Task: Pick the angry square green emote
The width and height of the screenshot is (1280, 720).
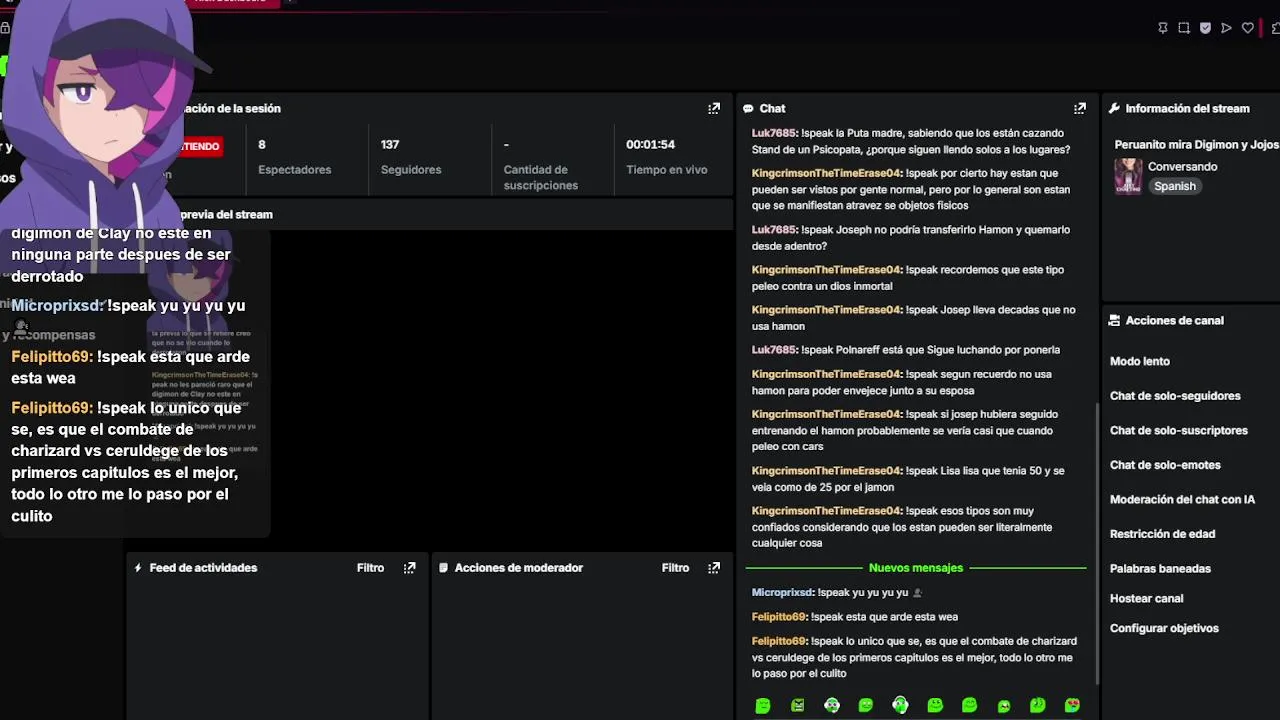Action: click(x=797, y=706)
